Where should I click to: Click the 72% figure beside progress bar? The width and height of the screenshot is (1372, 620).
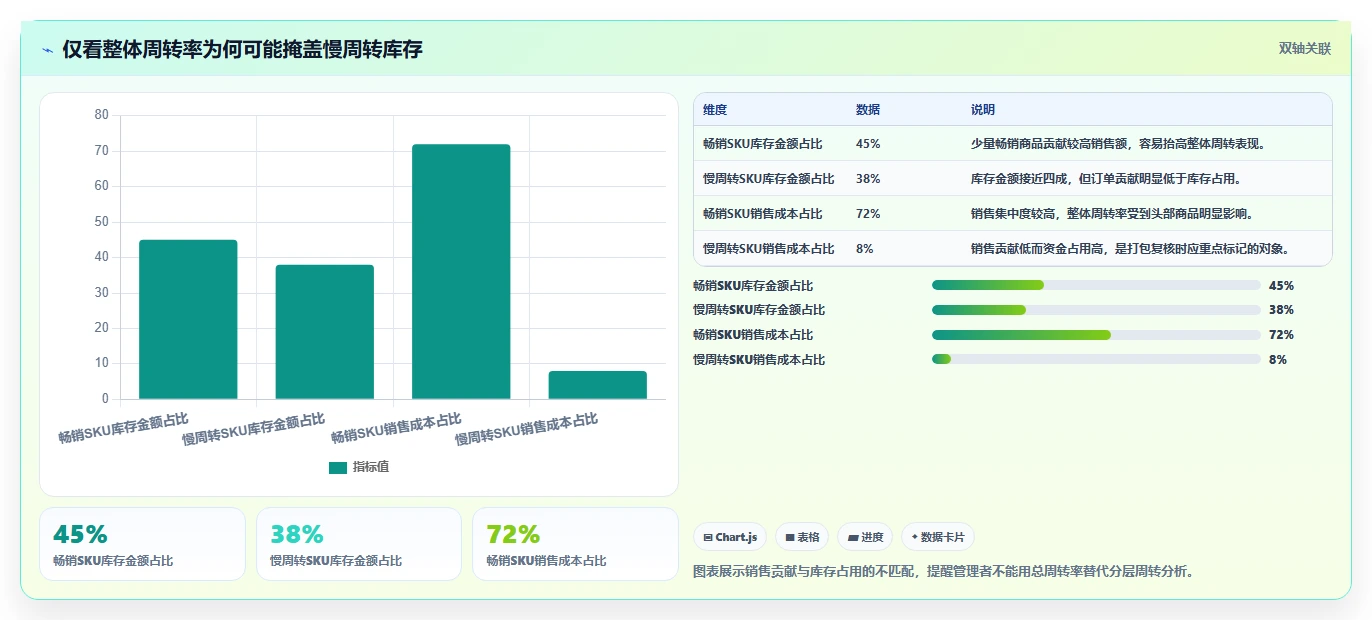(x=1281, y=335)
